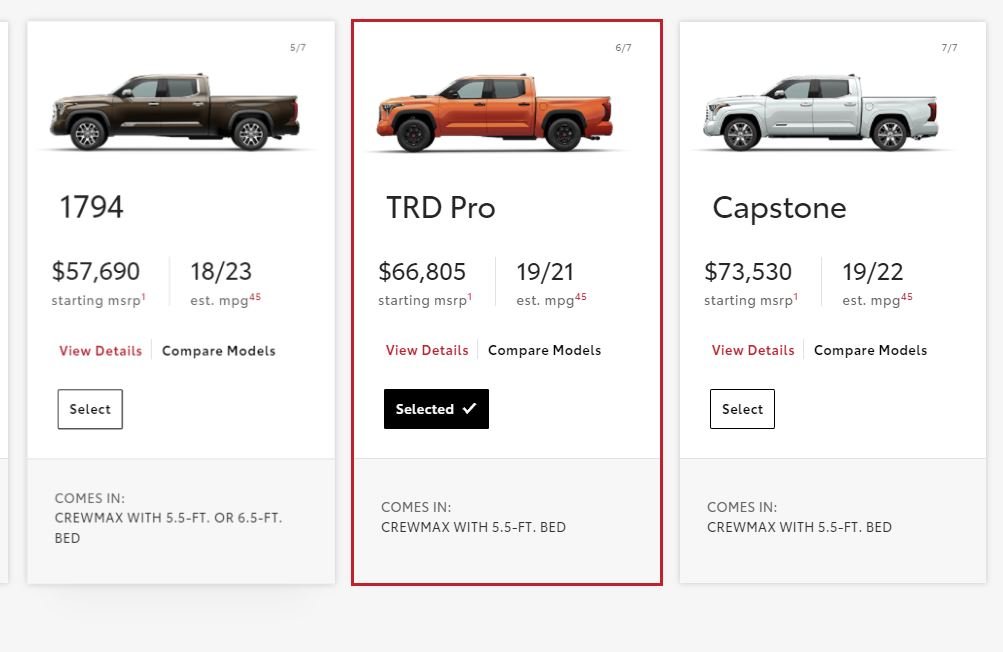Click the TRD Pro model title
The image size is (1003, 652).
pyautogui.click(x=441, y=207)
